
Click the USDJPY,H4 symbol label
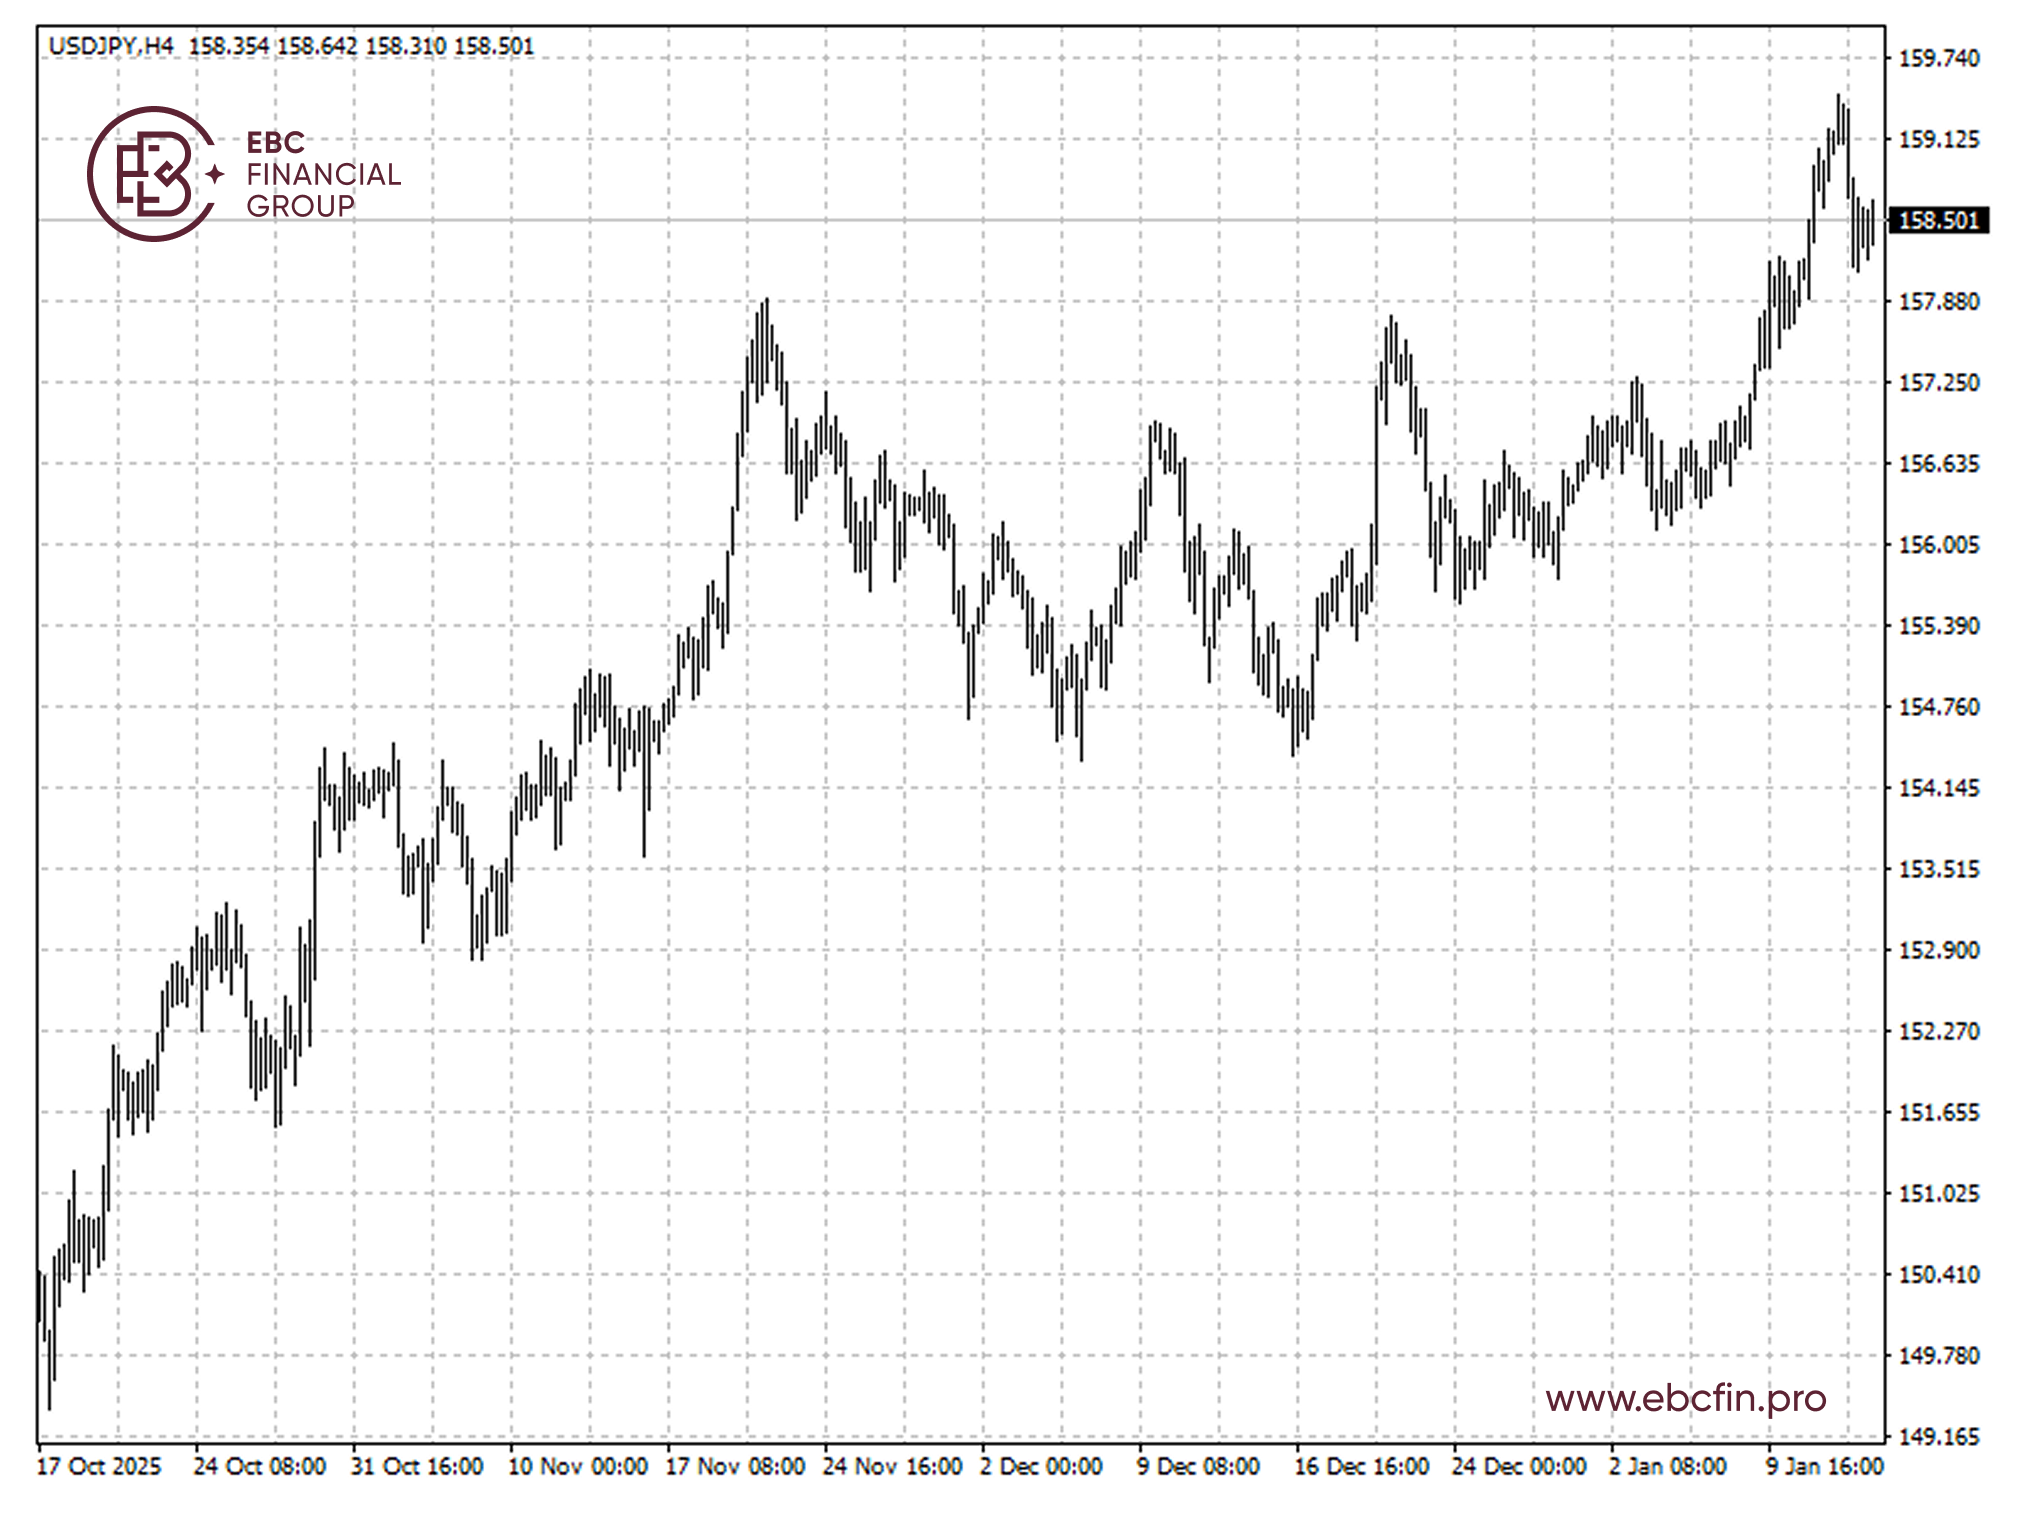pyautogui.click(x=111, y=46)
